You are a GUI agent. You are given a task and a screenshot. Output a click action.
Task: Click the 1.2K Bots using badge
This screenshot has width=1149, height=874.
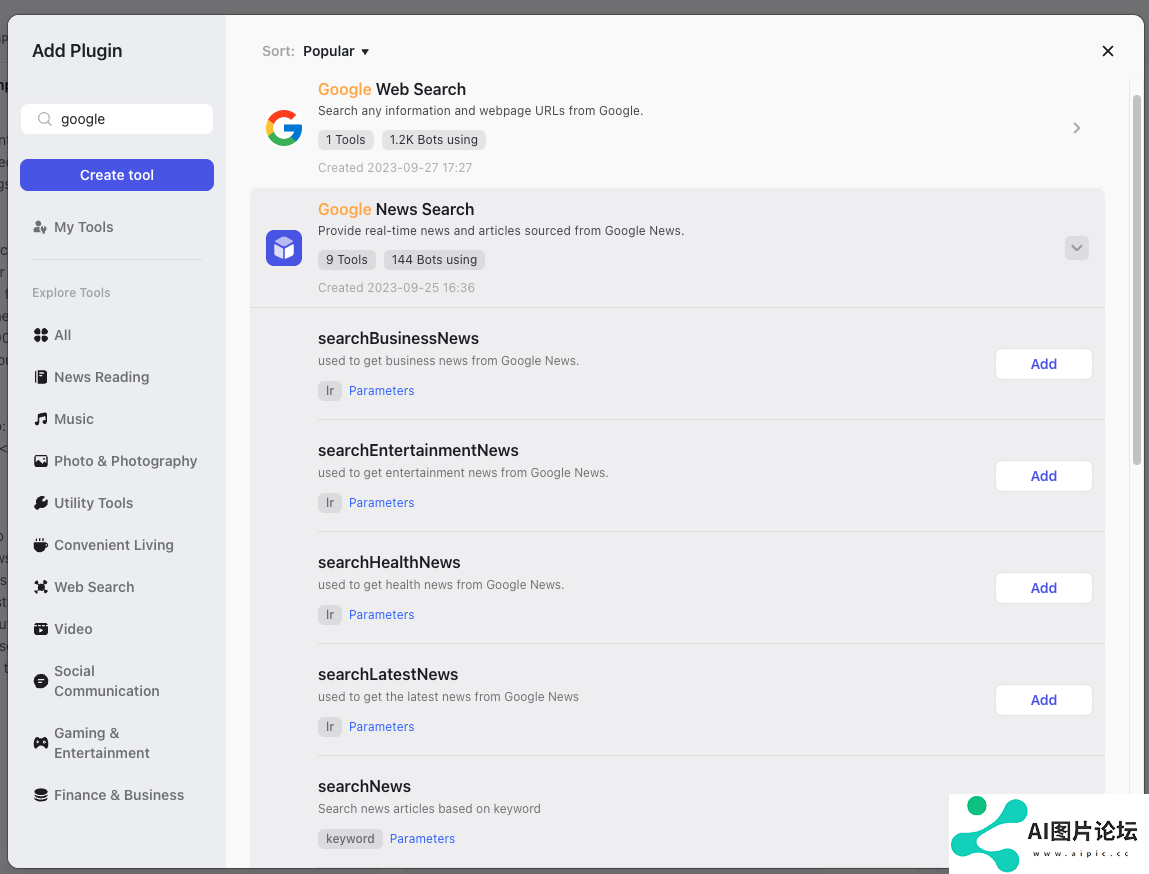click(434, 140)
